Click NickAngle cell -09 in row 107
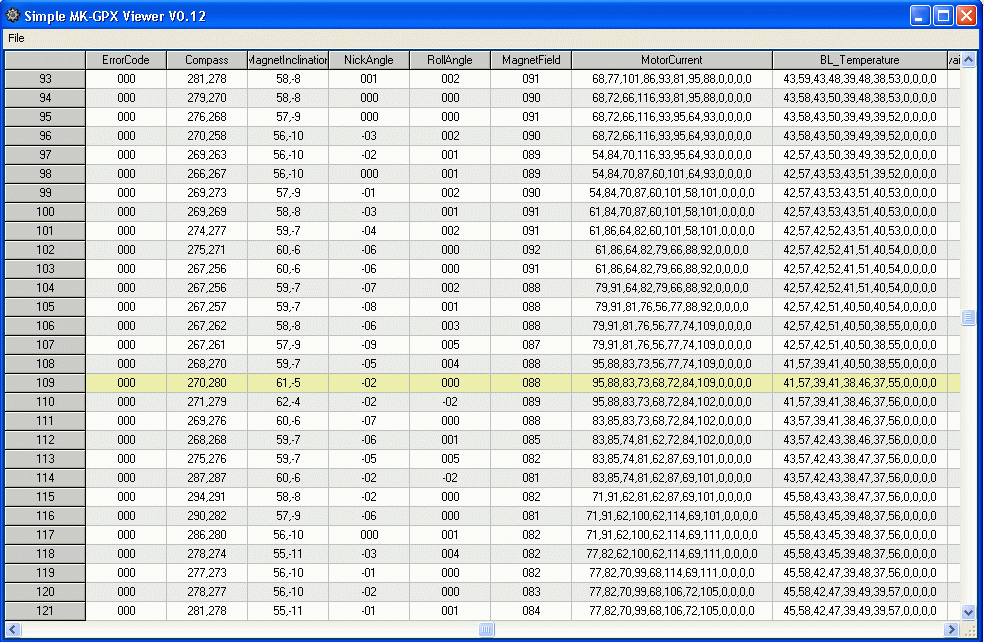This screenshot has height=642, width=984. click(369, 345)
